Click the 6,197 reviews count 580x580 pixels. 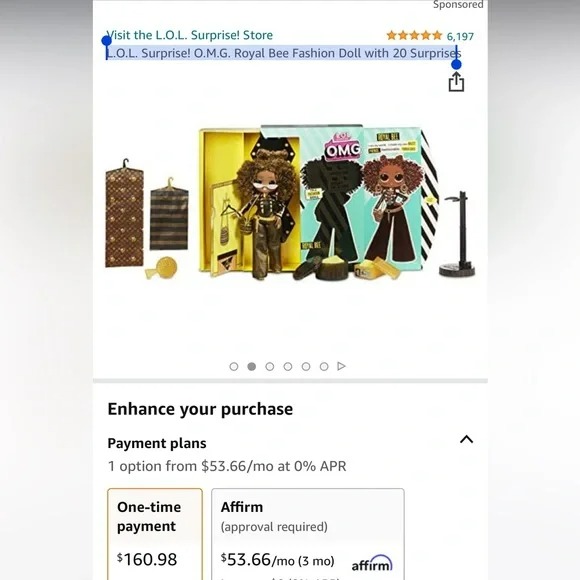point(460,36)
